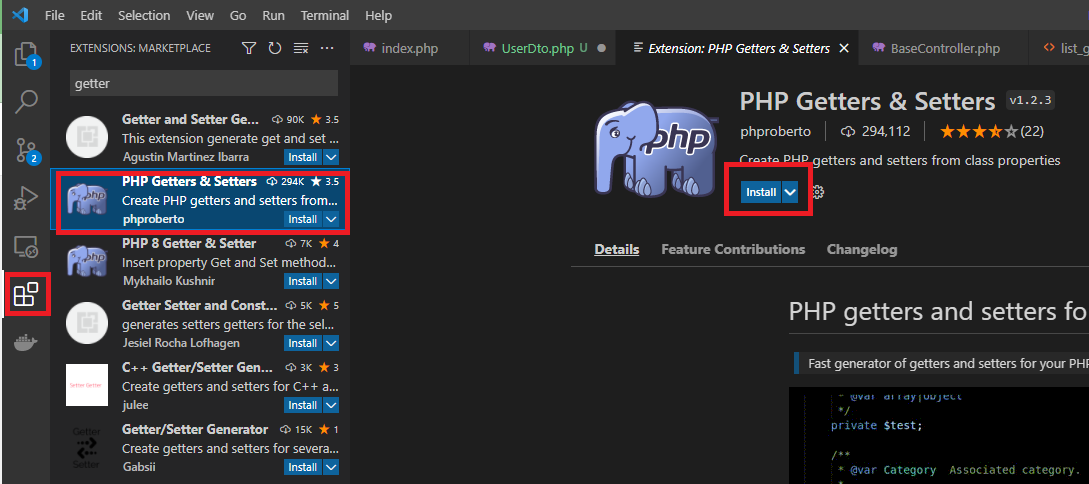Open Docker view in activity bar
The width and height of the screenshot is (1089, 484).
[x=26, y=342]
